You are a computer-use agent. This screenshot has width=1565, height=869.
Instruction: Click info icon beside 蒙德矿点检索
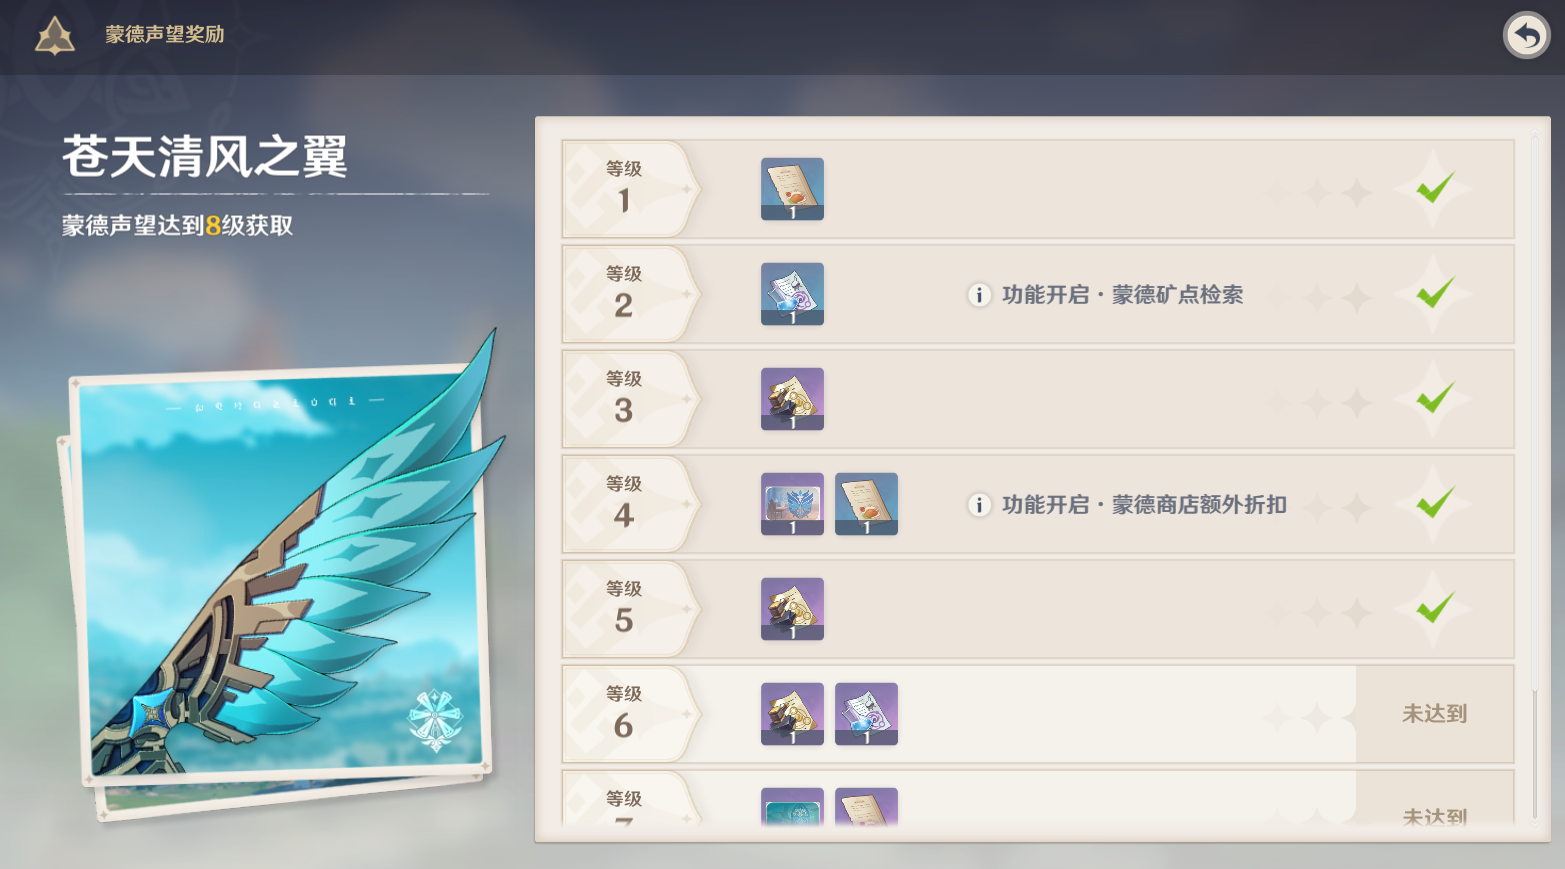979,295
